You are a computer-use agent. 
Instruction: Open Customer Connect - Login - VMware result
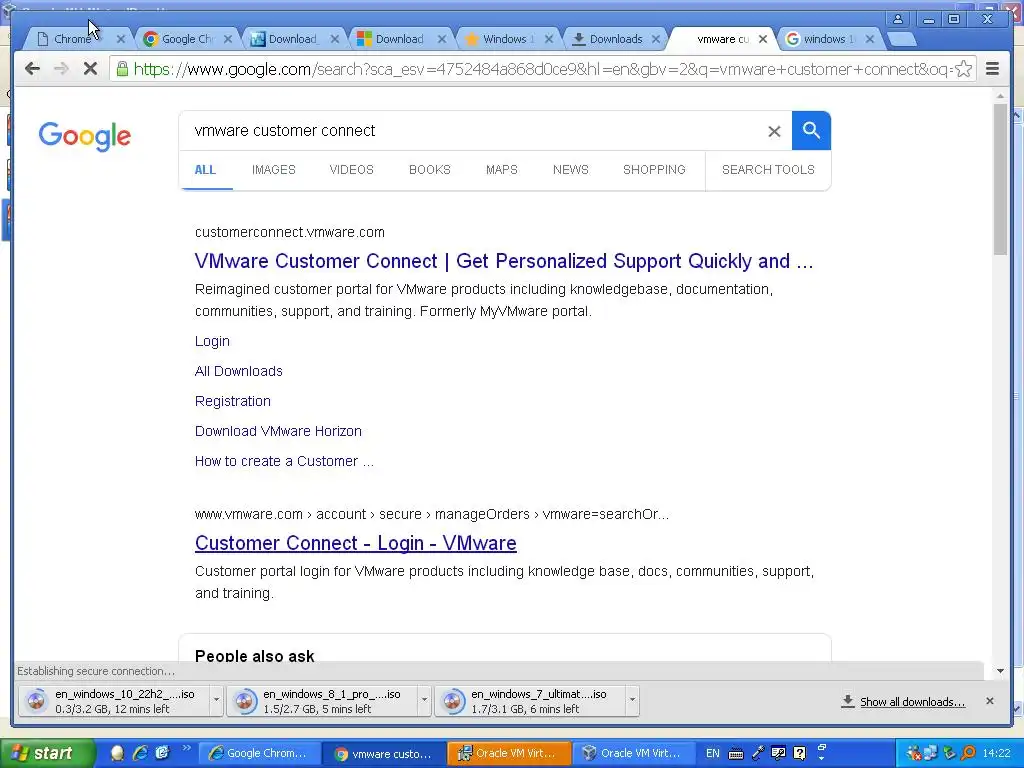point(355,543)
